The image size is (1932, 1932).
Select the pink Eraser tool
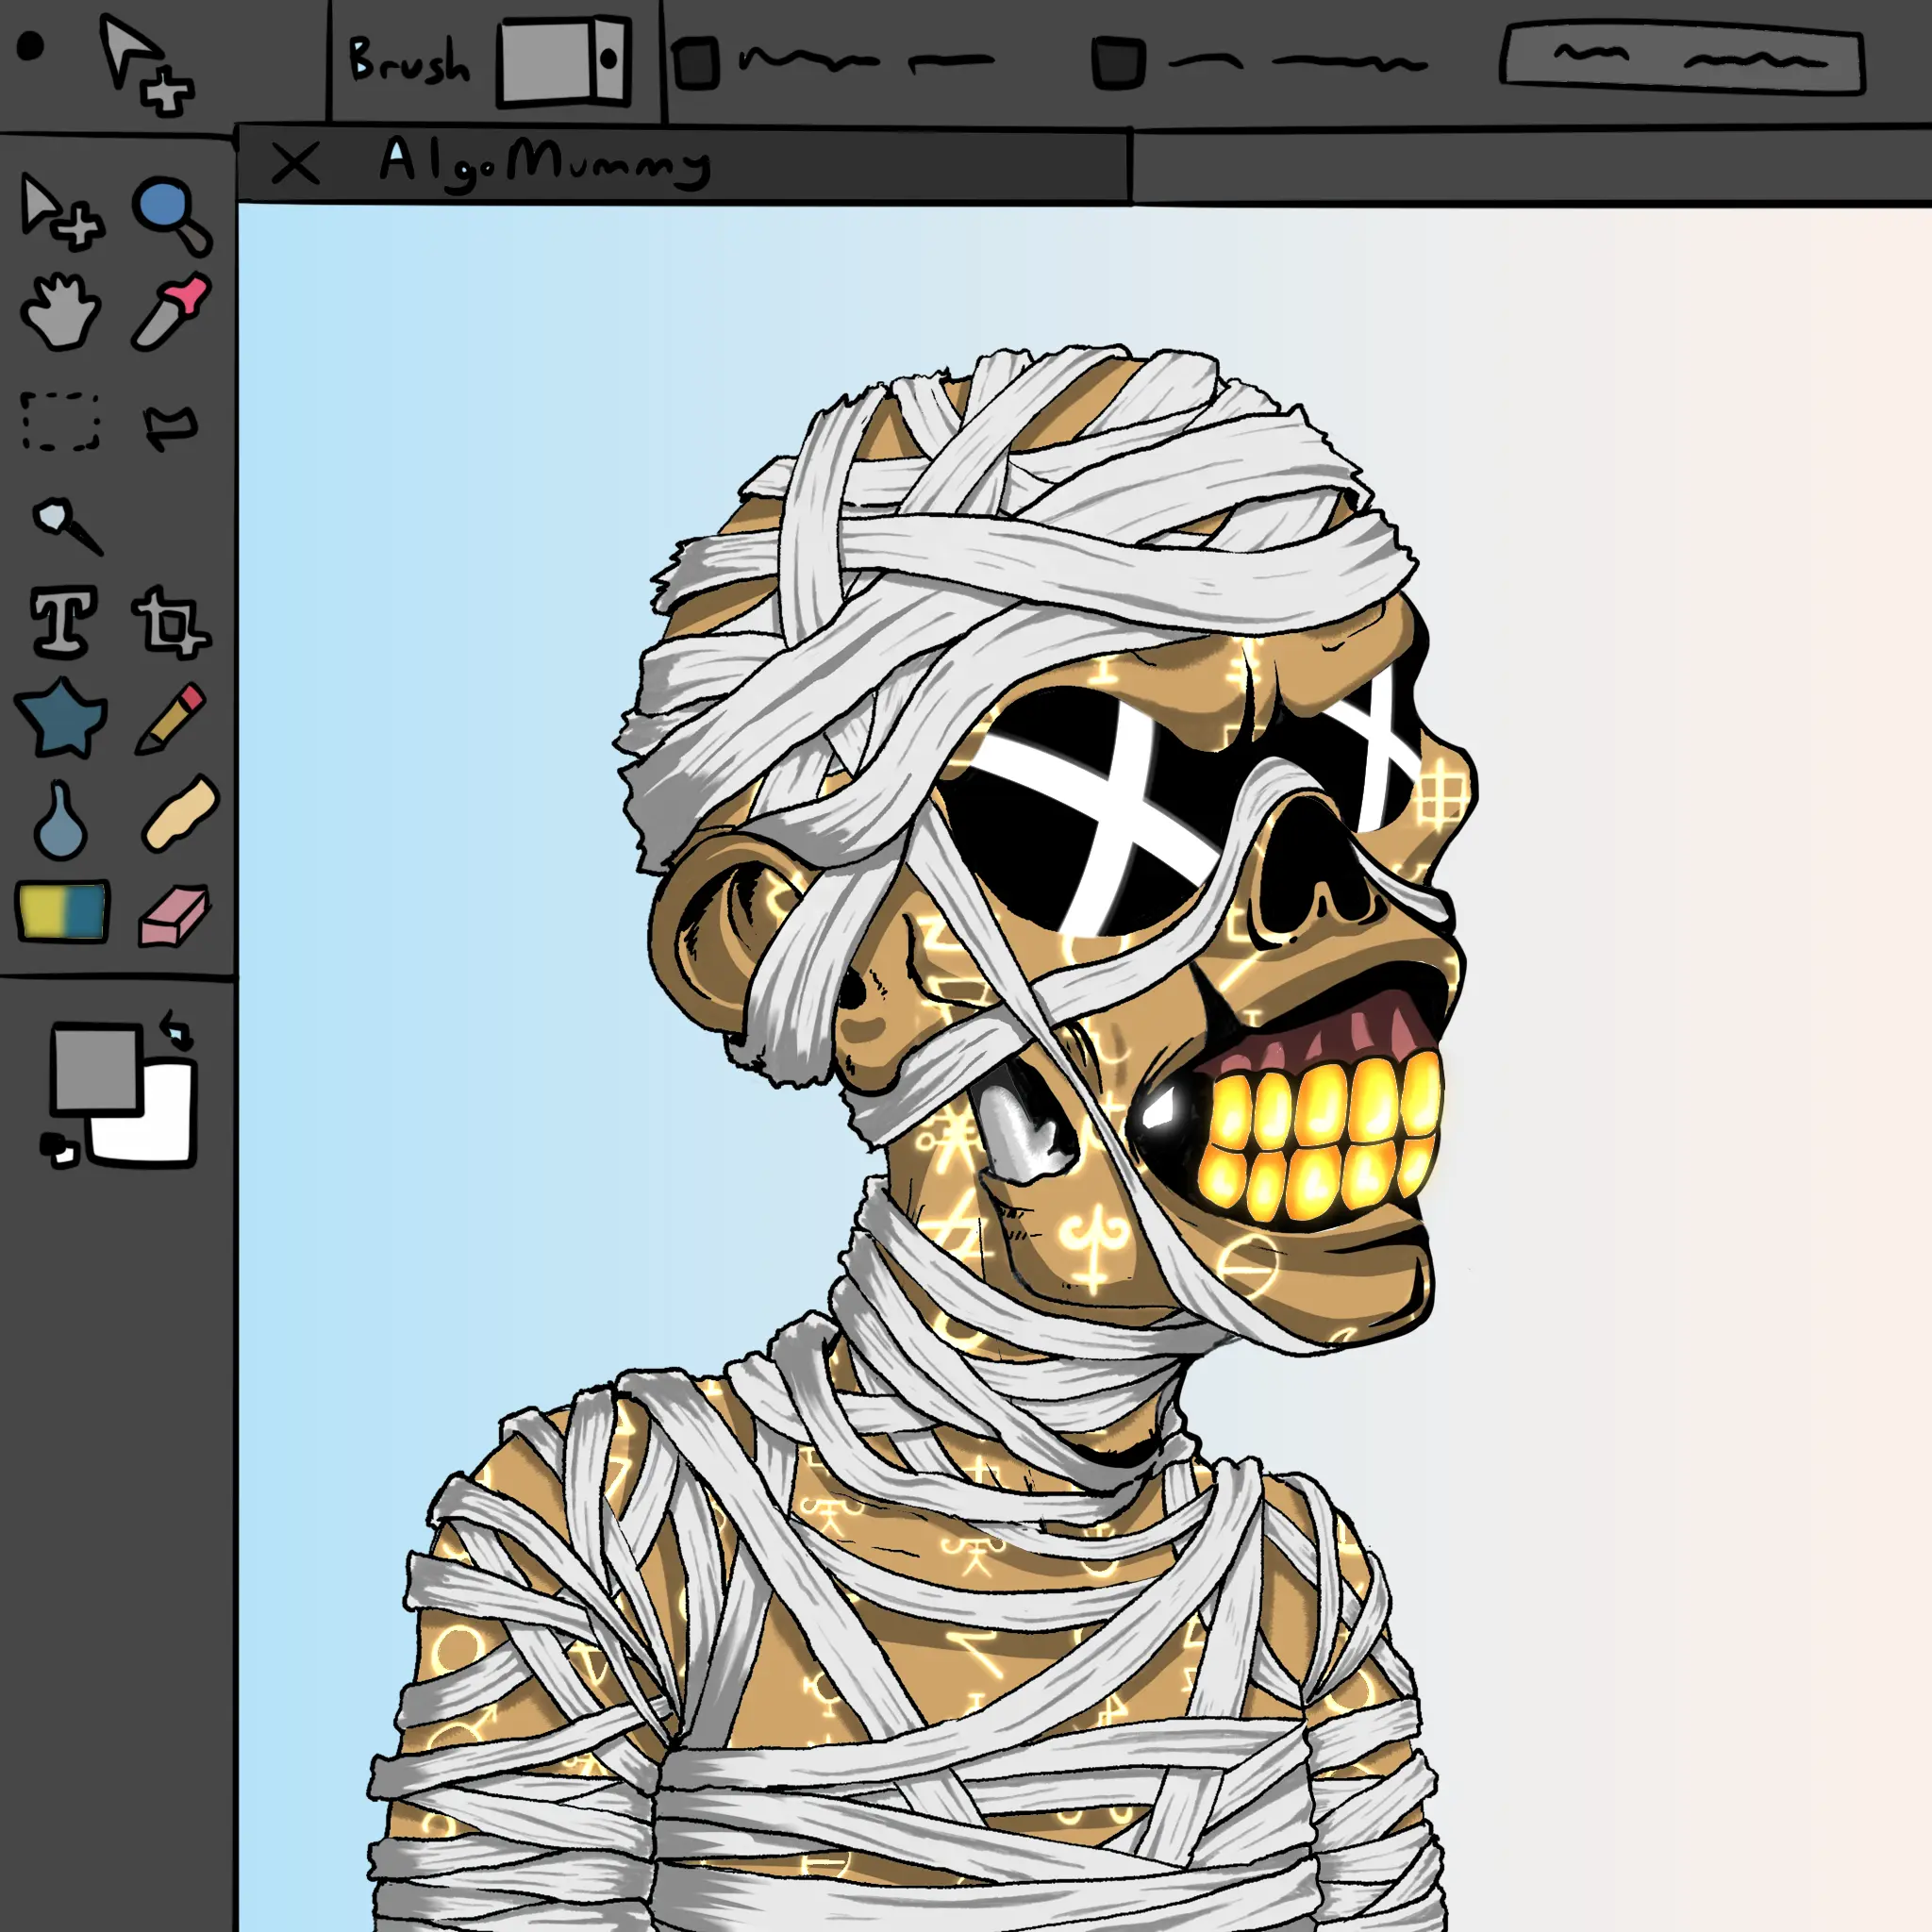coord(174,914)
